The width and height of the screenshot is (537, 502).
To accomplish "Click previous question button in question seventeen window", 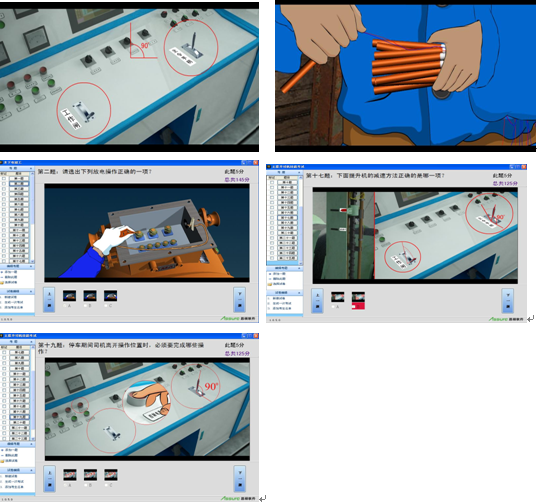I will click(317, 301).
